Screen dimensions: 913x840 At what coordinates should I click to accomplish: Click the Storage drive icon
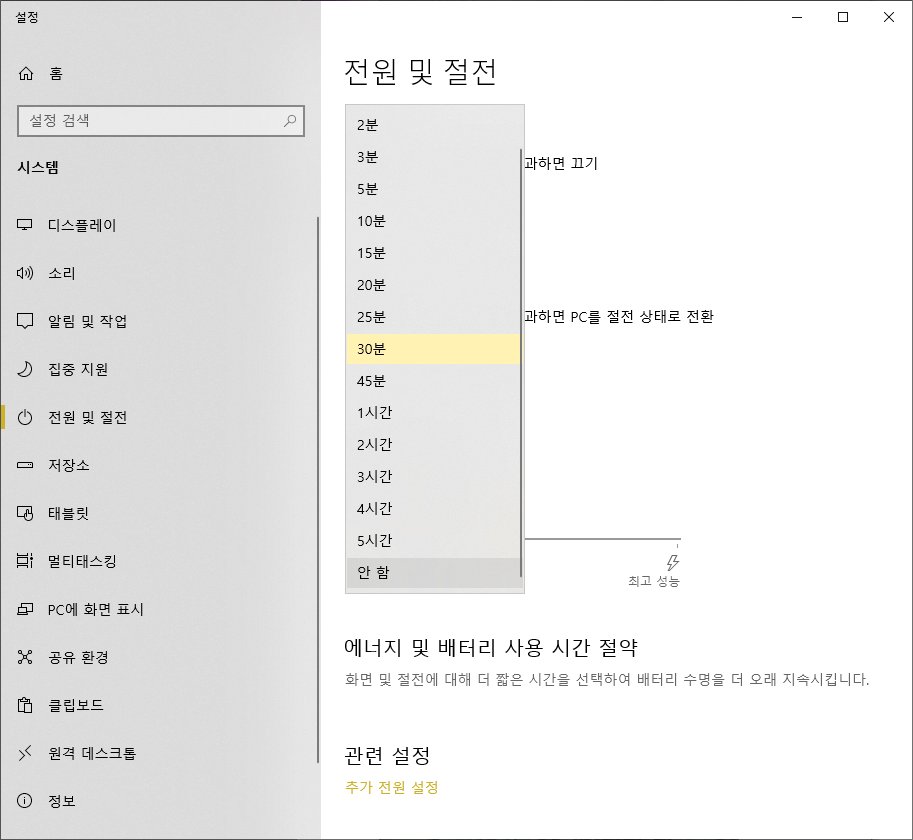tap(24, 465)
